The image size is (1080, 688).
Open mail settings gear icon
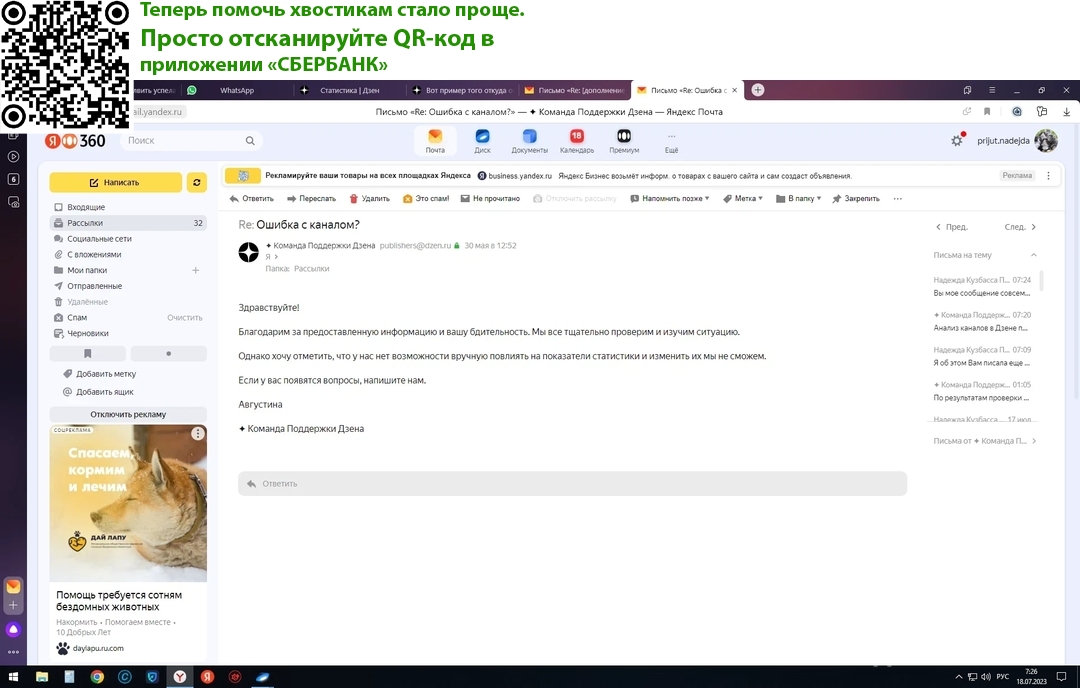[957, 140]
